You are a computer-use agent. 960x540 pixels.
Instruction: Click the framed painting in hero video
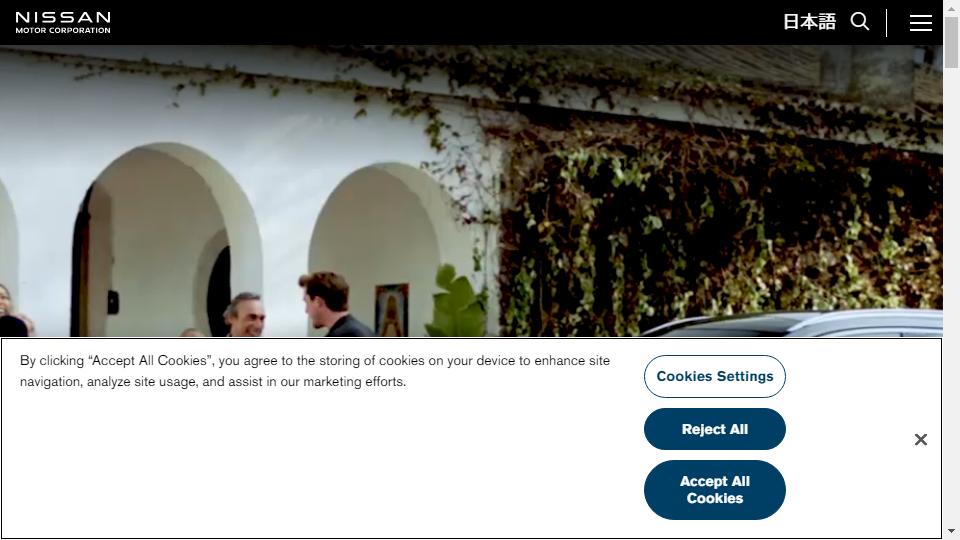pyautogui.click(x=392, y=309)
